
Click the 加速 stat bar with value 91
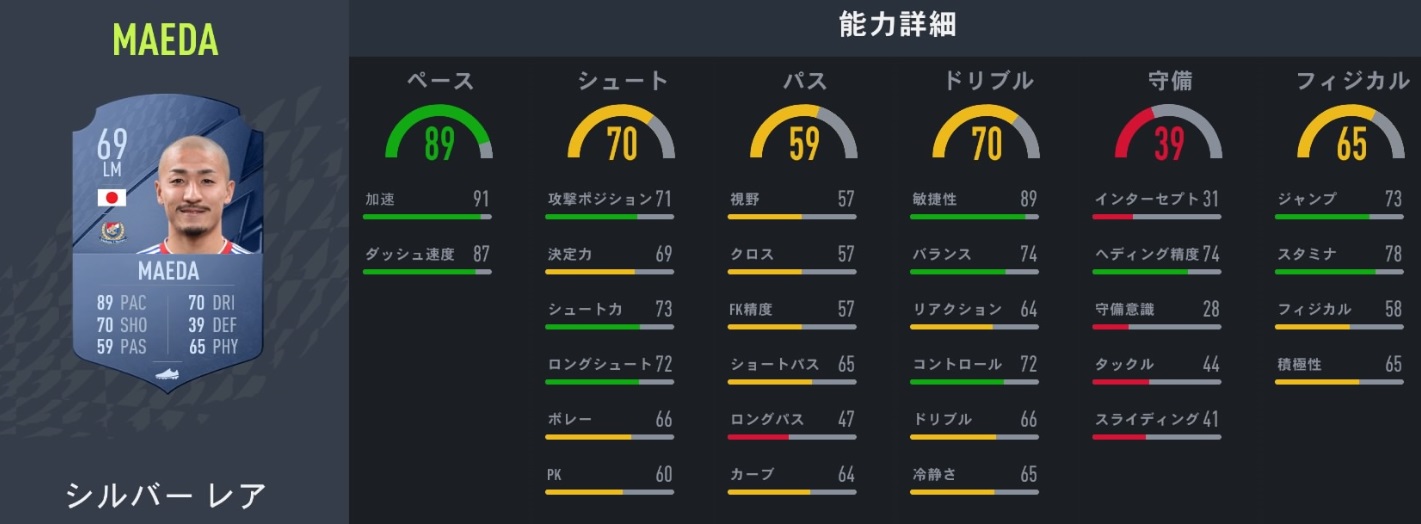427,216
